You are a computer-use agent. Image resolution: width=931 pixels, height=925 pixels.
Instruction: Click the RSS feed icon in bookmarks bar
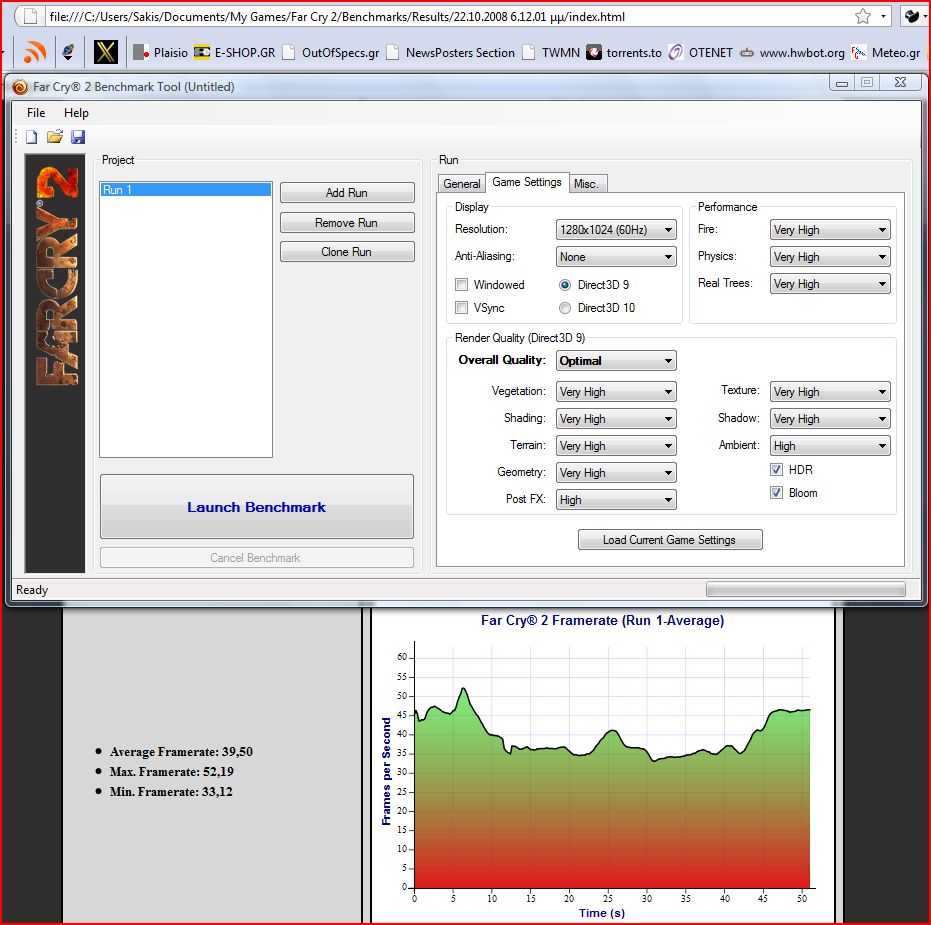click(x=34, y=52)
